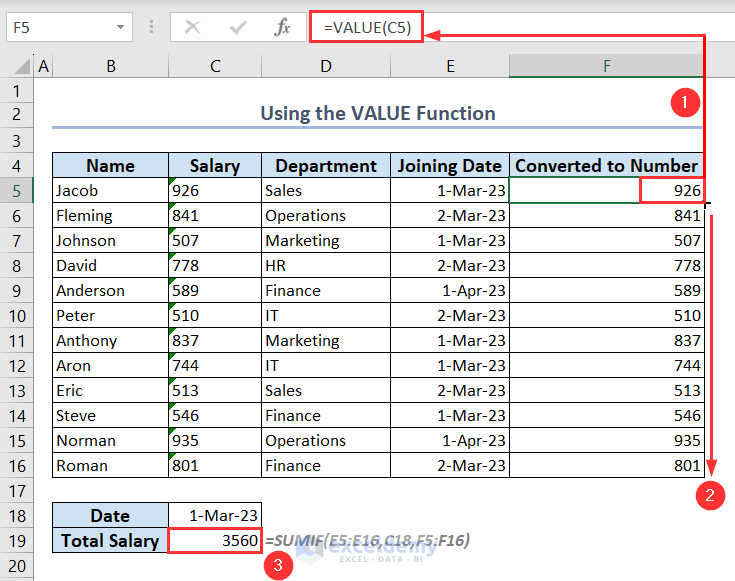Select row 20 header
The width and height of the screenshot is (735, 581).
16,566
